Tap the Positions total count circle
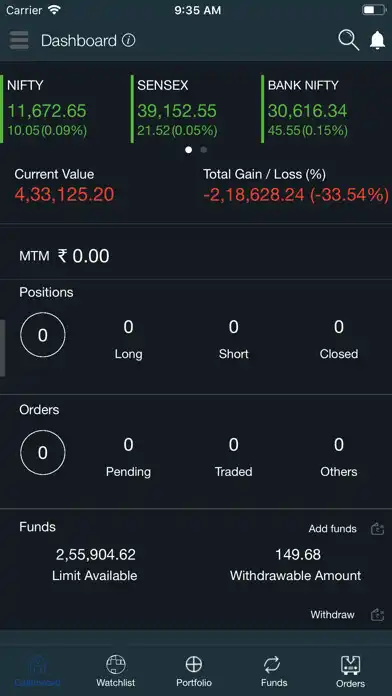 (x=43, y=335)
